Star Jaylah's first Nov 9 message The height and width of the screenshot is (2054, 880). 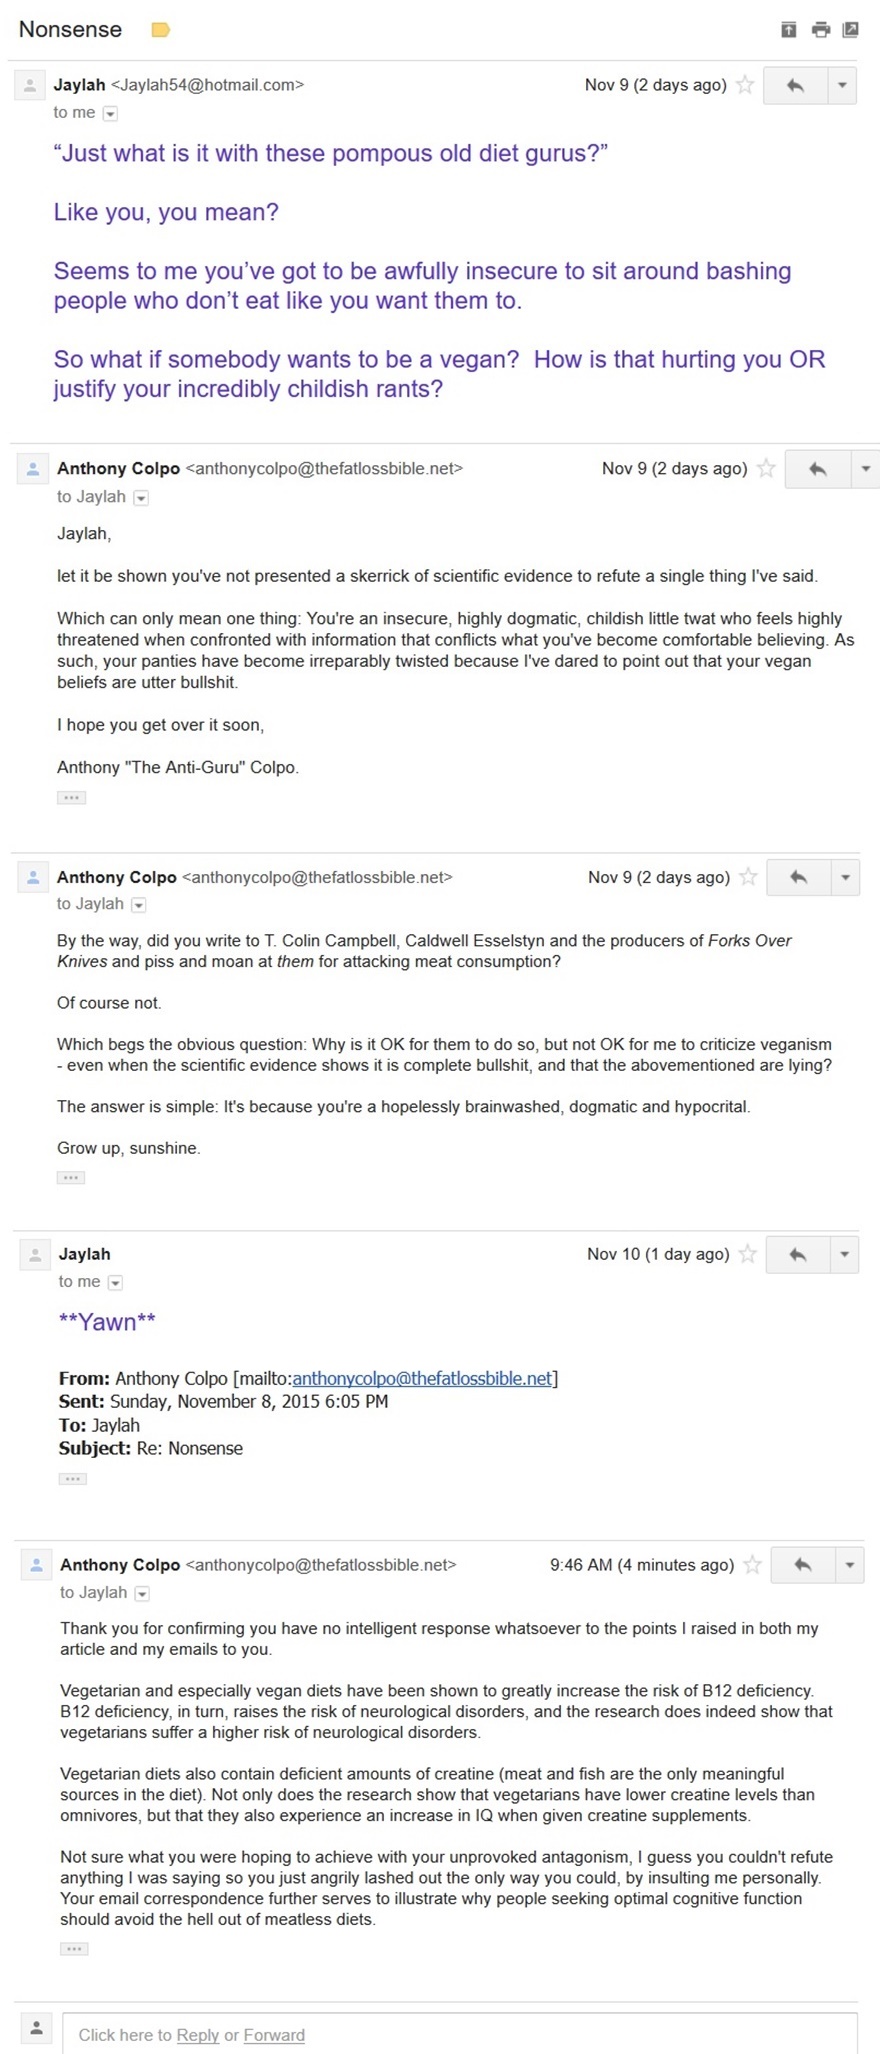(745, 85)
